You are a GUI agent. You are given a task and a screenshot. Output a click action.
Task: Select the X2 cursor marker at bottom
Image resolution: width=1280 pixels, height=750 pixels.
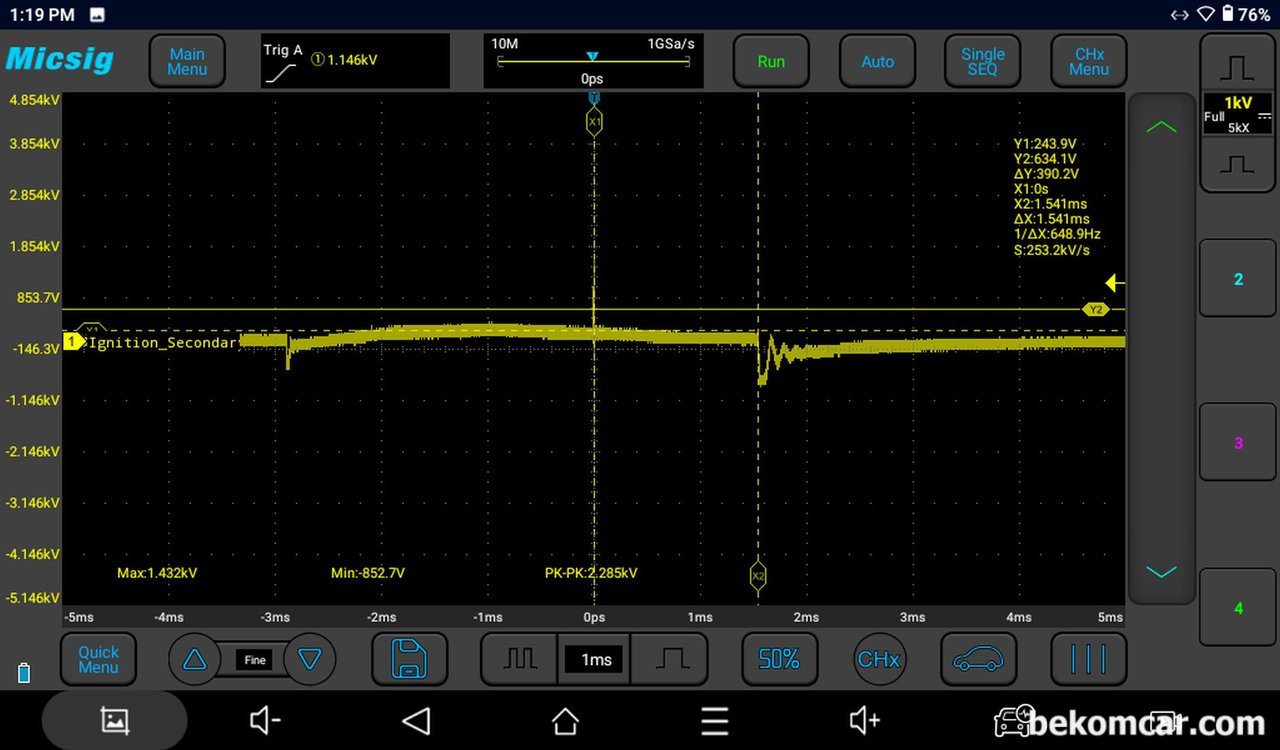click(x=758, y=576)
